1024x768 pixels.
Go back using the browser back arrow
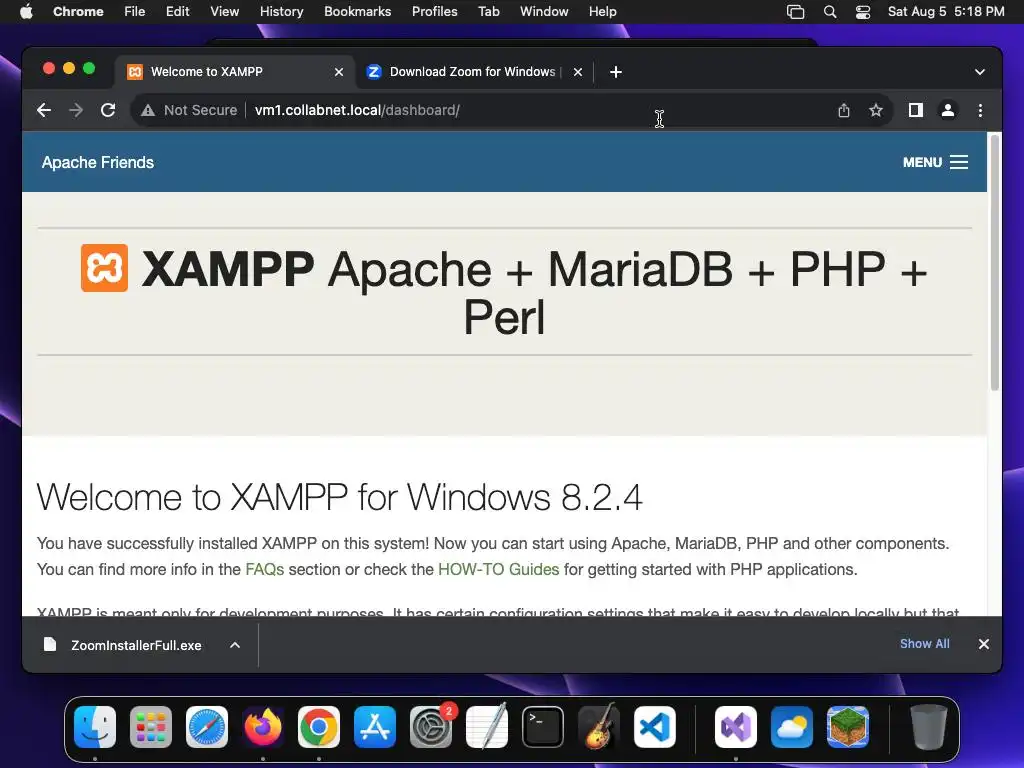click(44, 110)
